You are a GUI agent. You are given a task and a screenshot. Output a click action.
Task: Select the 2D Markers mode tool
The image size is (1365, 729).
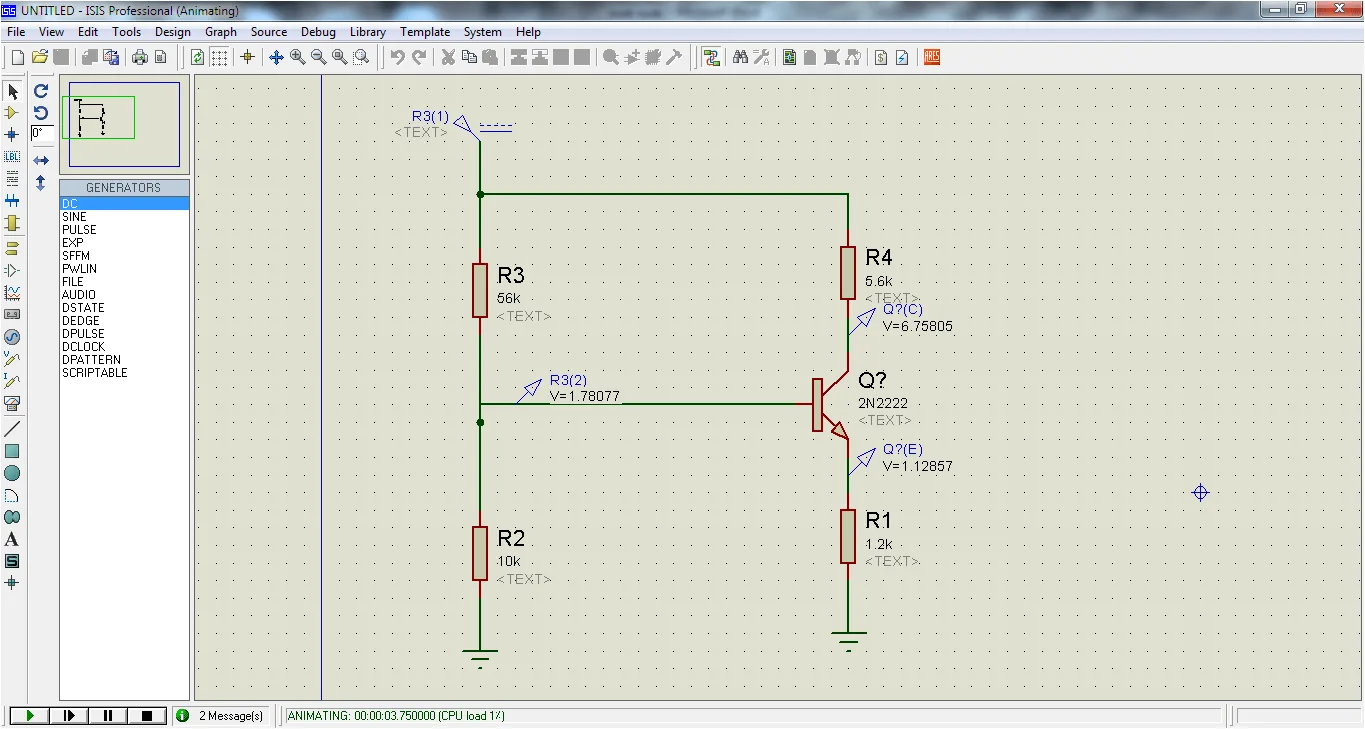[x=13, y=582]
